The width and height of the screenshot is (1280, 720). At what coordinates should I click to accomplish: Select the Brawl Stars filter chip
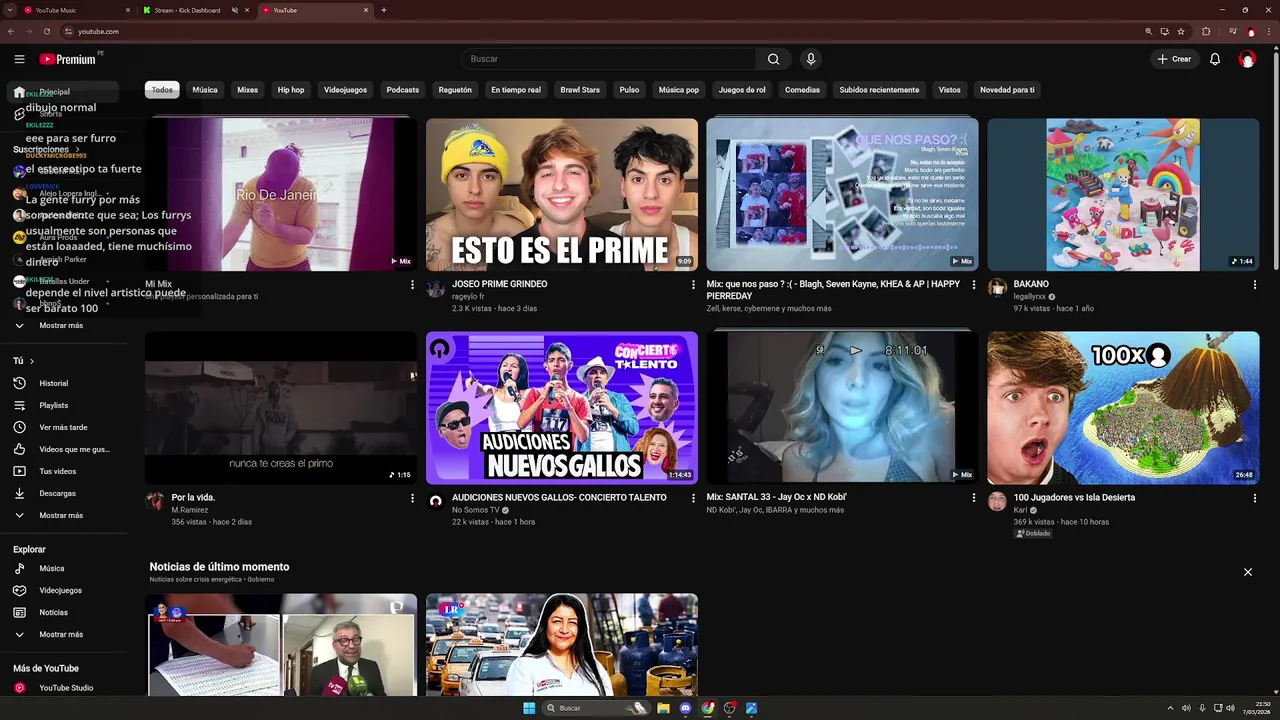[580, 90]
